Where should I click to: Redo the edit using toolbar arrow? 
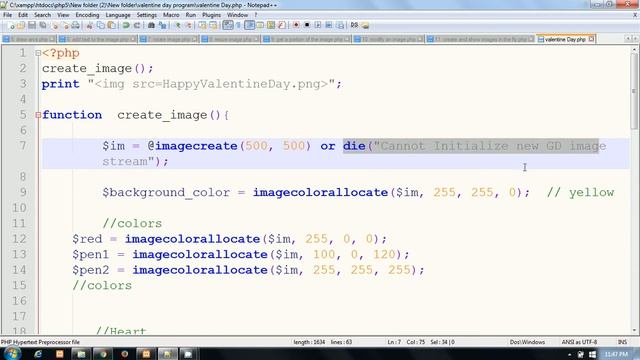137,25
